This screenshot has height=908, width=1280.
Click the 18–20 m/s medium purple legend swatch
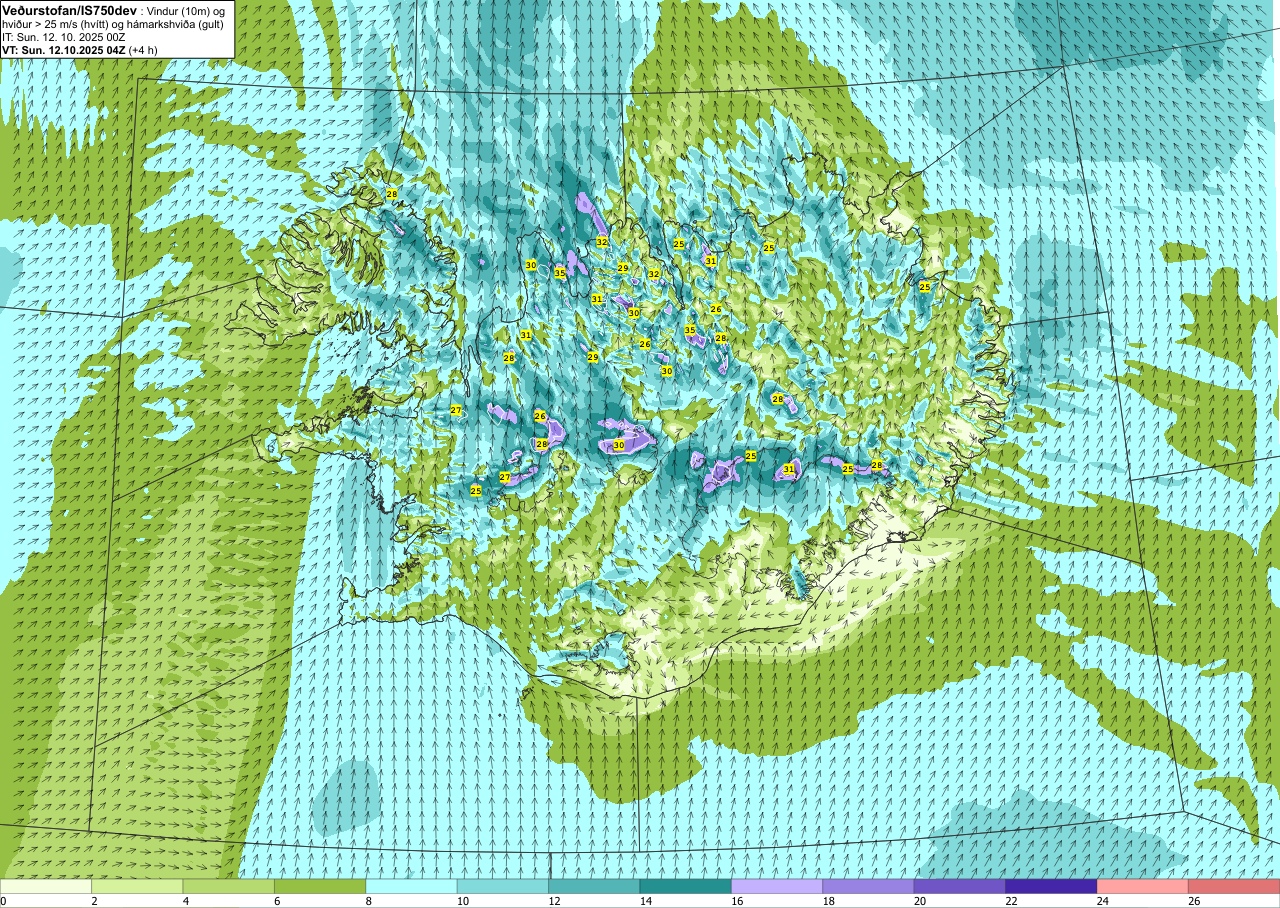[869, 886]
